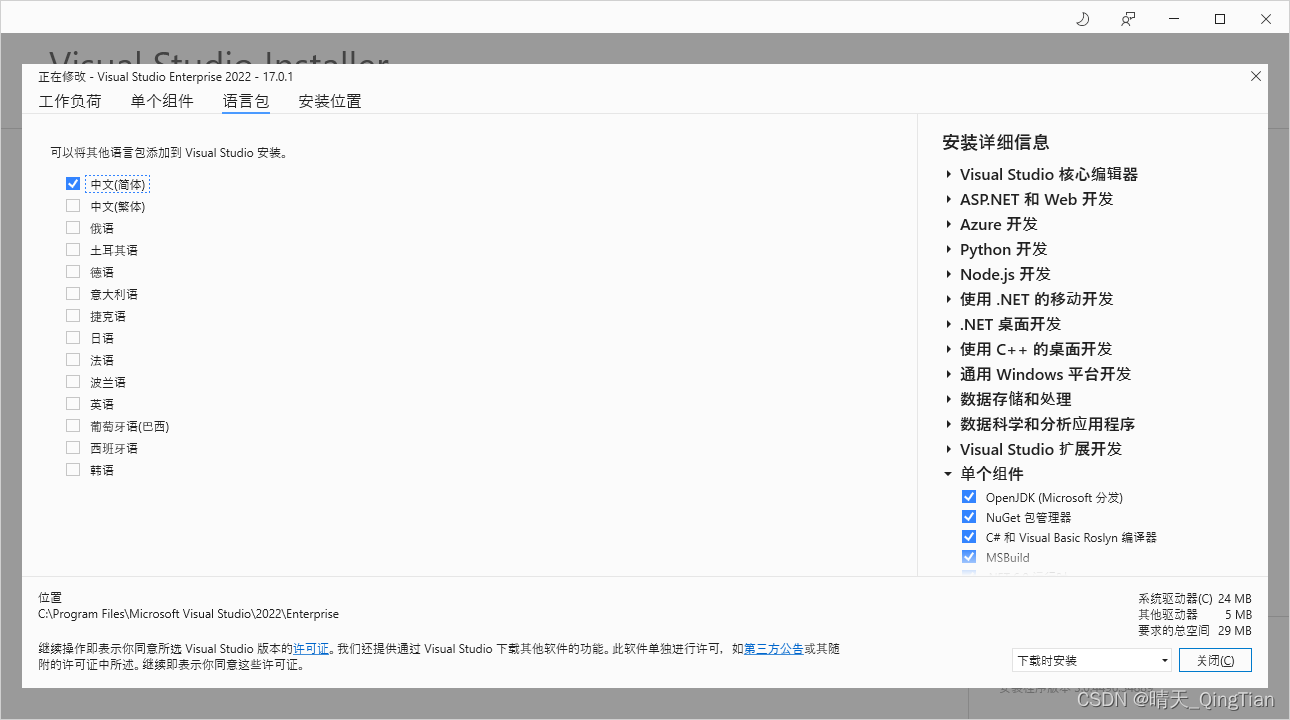Open the feedback icon in the title bar
Viewport: 1290px width, 720px height.
point(1128,18)
